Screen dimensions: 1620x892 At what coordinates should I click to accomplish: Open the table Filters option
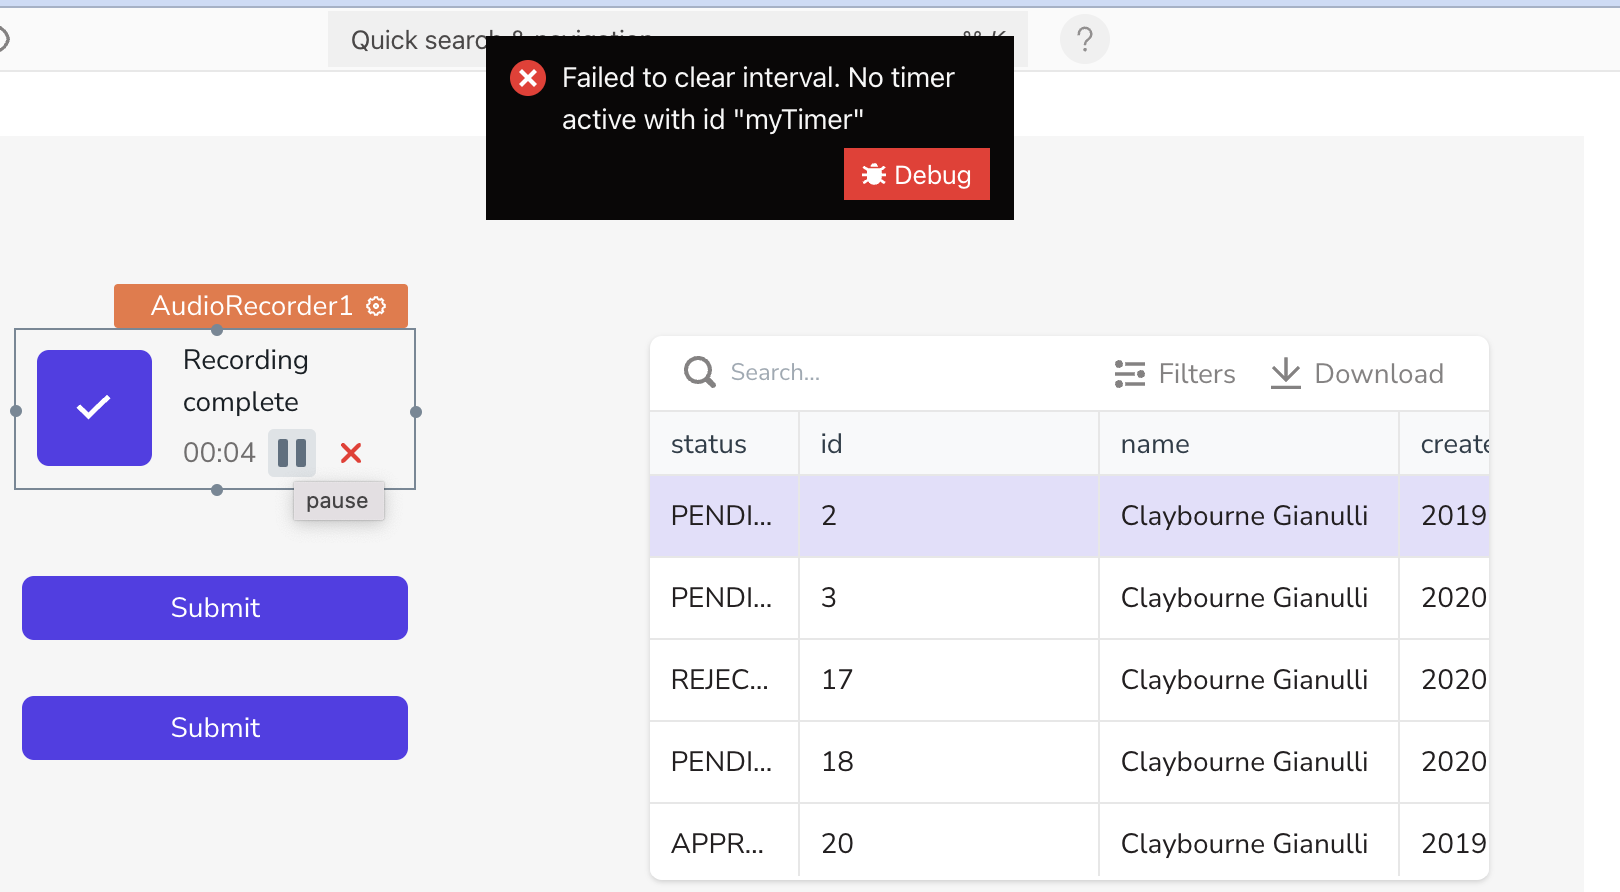1175,374
